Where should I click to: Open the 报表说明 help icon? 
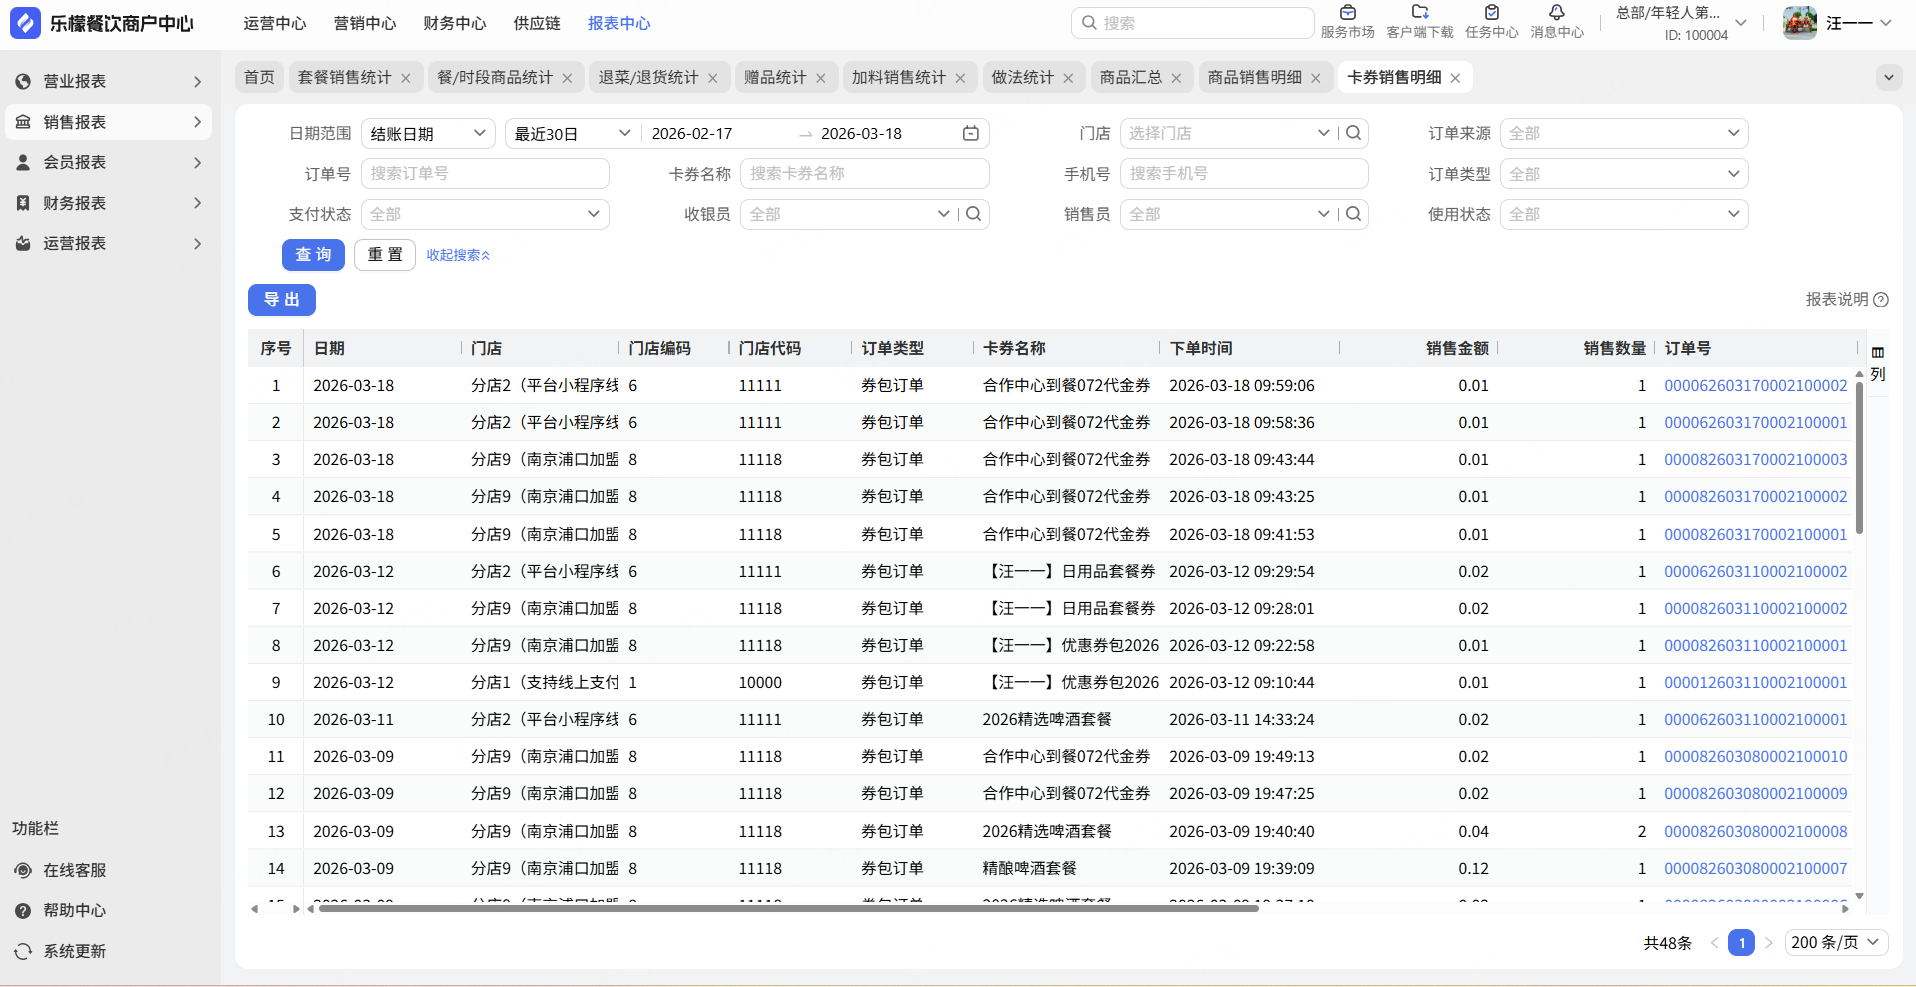point(1880,299)
